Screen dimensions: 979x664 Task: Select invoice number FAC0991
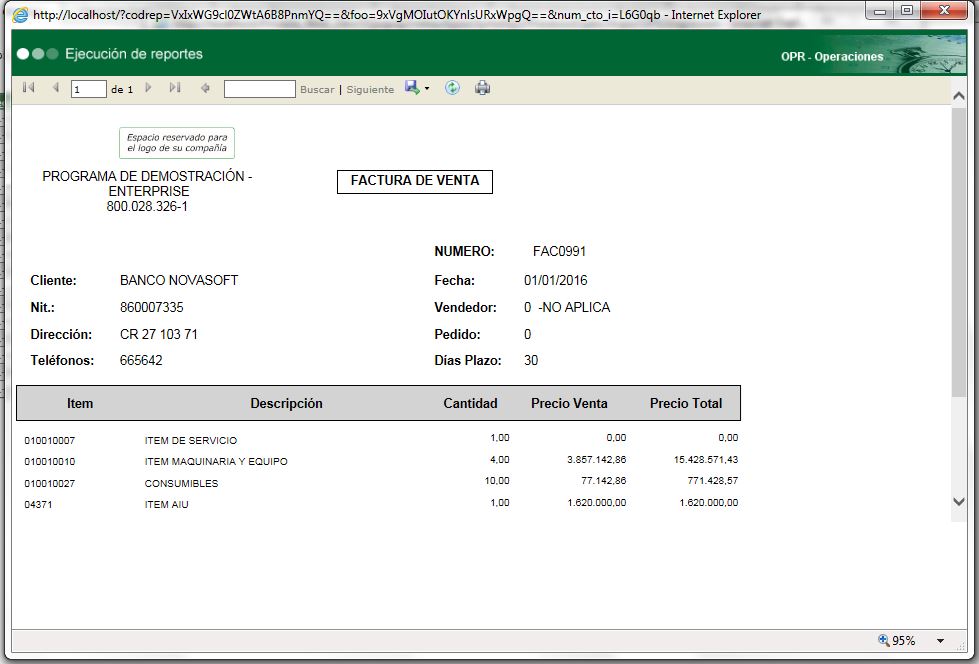(559, 252)
